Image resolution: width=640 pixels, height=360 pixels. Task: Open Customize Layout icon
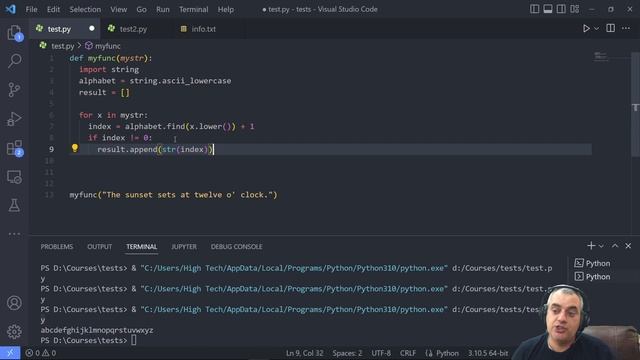click(x=575, y=9)
